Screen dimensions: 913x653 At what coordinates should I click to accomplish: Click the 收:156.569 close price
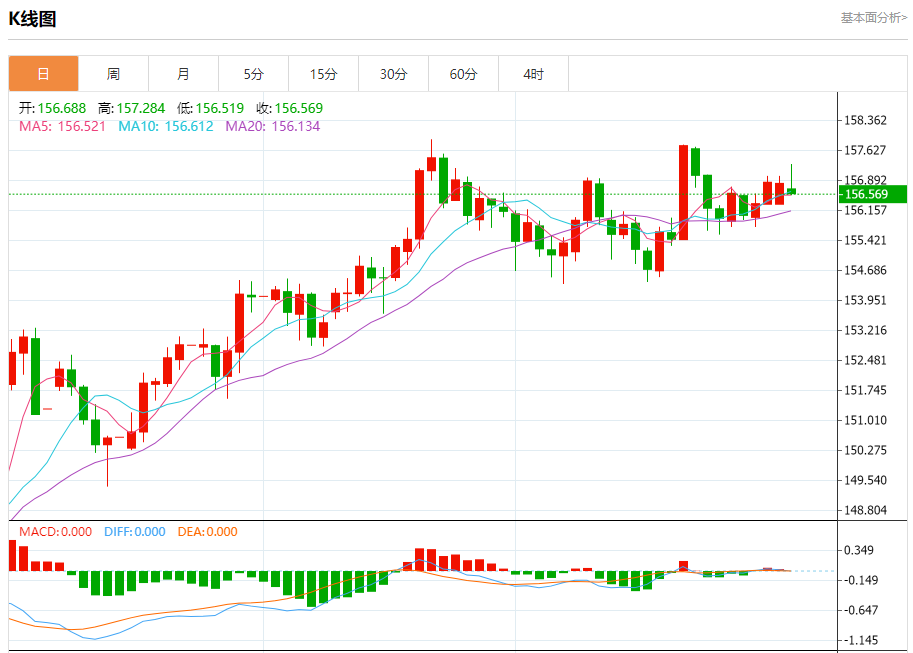click(289, 108)
